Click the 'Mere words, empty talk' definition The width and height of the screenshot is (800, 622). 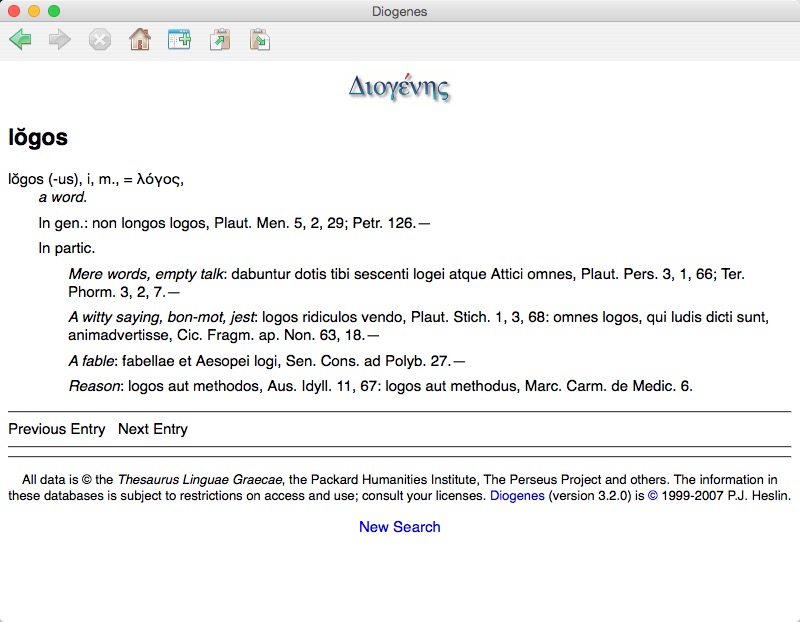coord(147,274)
